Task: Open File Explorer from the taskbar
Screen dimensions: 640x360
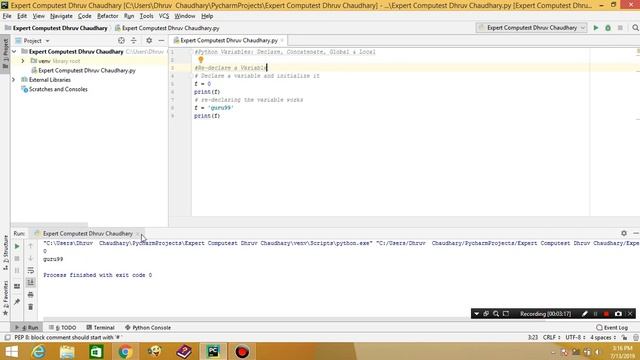Action: [x=67, y=351]
